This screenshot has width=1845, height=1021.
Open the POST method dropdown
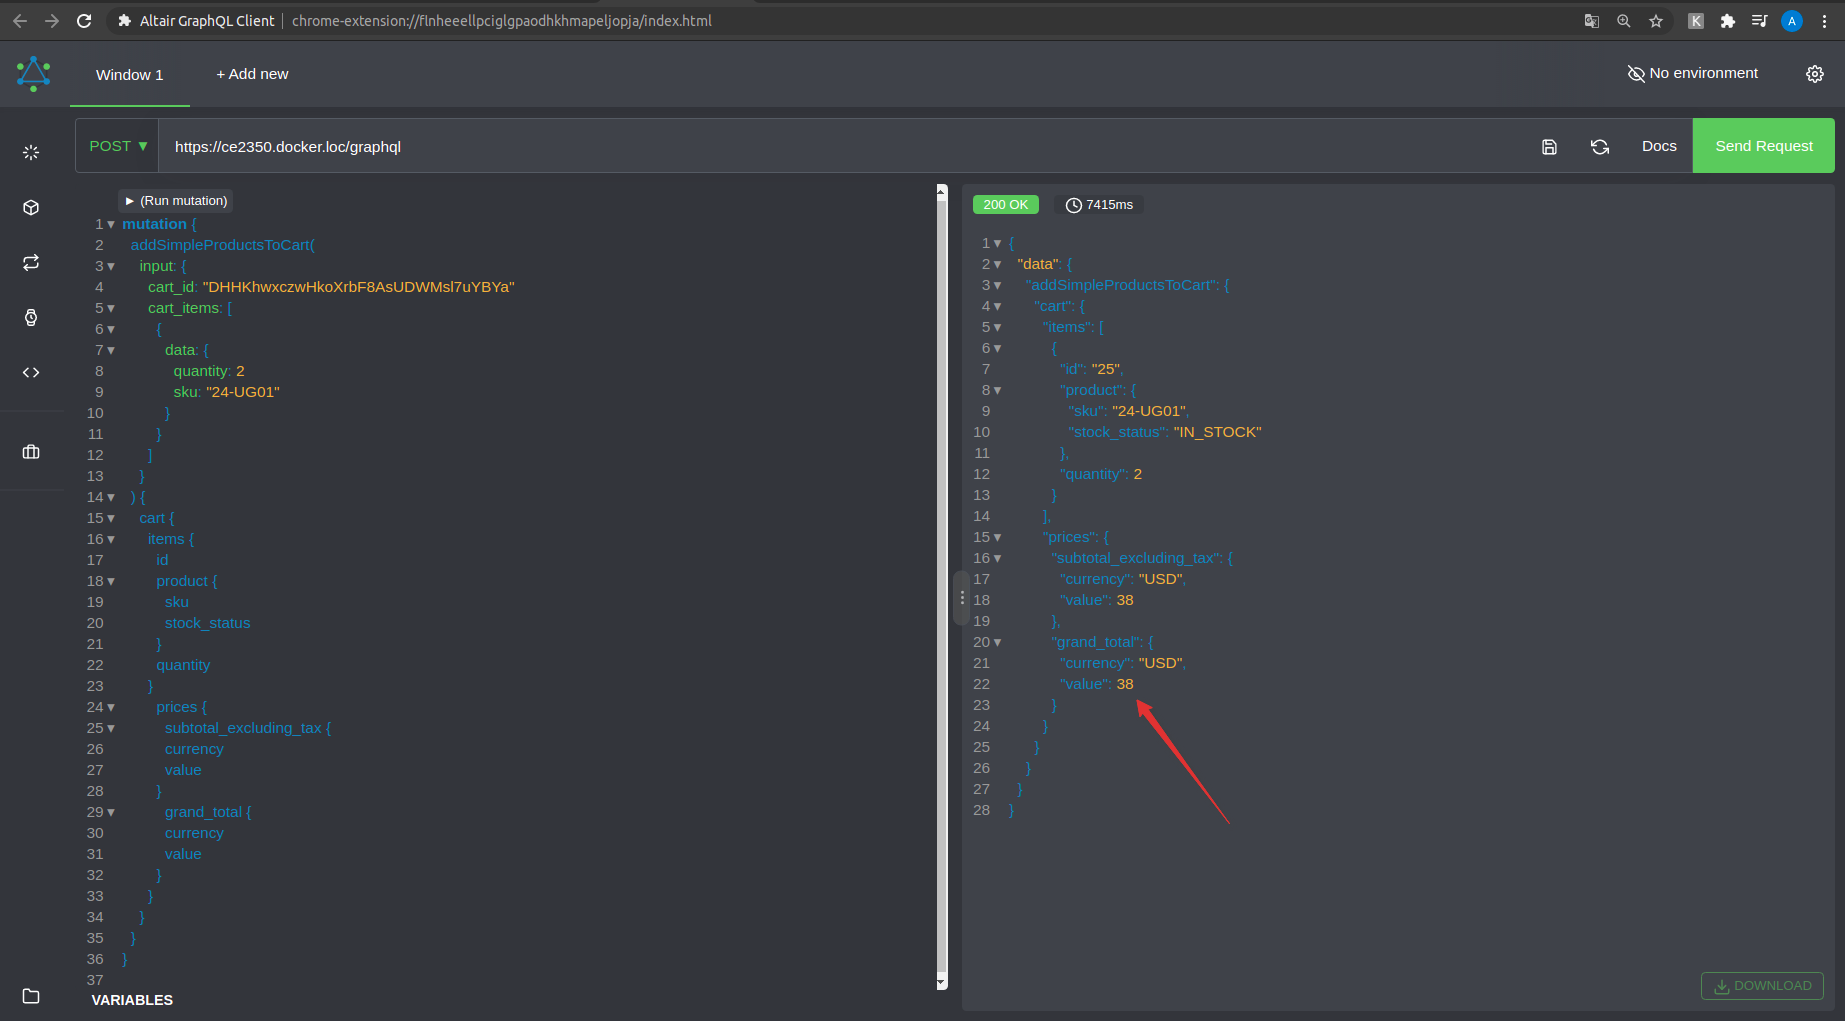point(118,146)
